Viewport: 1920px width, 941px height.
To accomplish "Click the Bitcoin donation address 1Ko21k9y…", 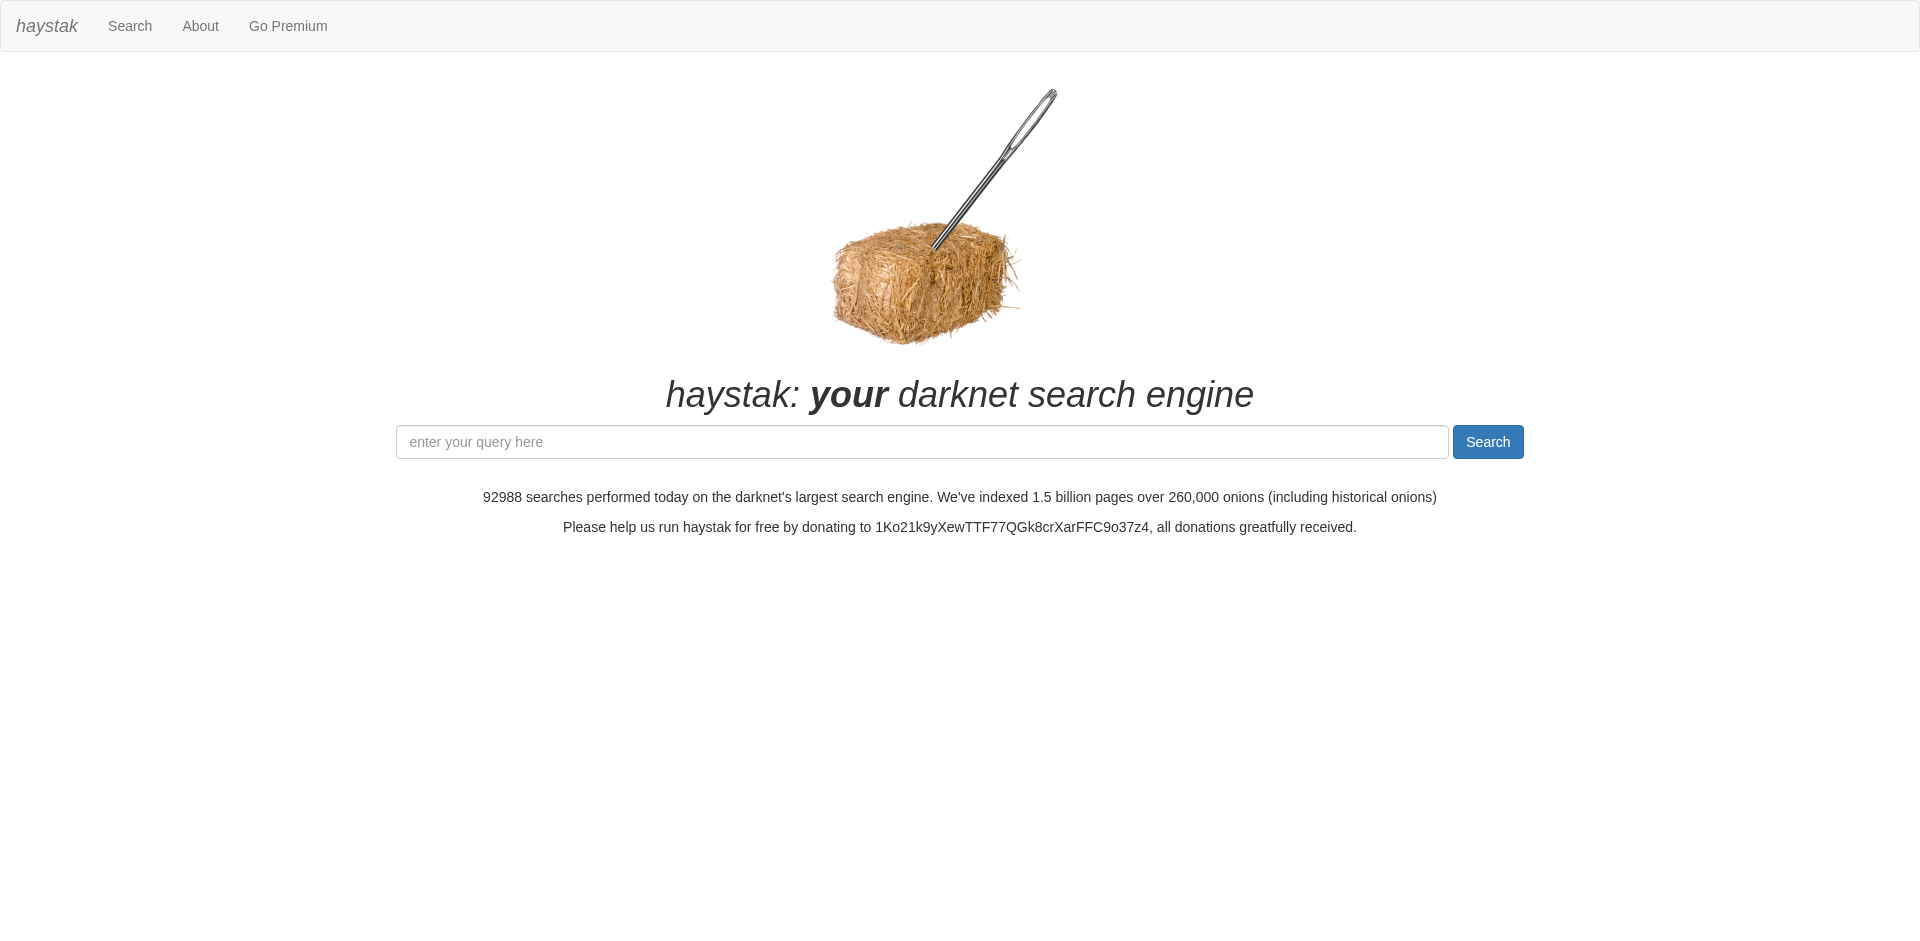I will (x=1011, y=527).
